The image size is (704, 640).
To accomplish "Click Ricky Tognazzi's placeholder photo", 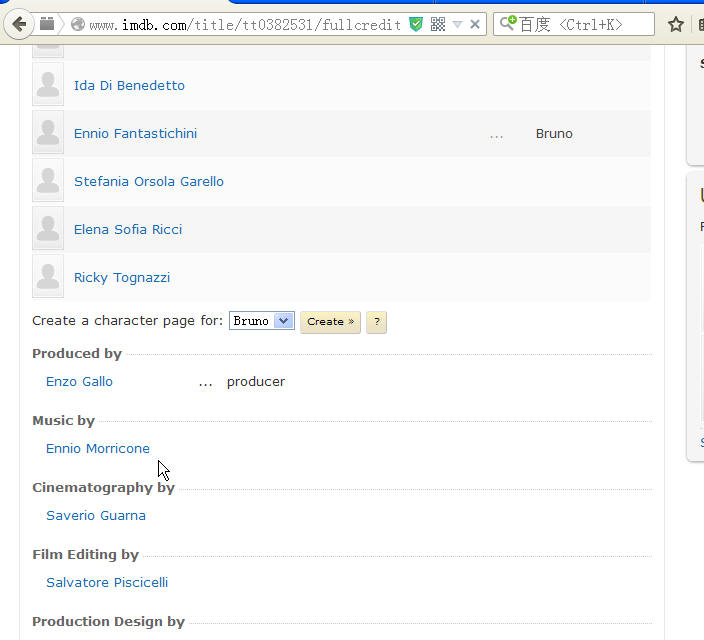I will (x=48, y=277).
